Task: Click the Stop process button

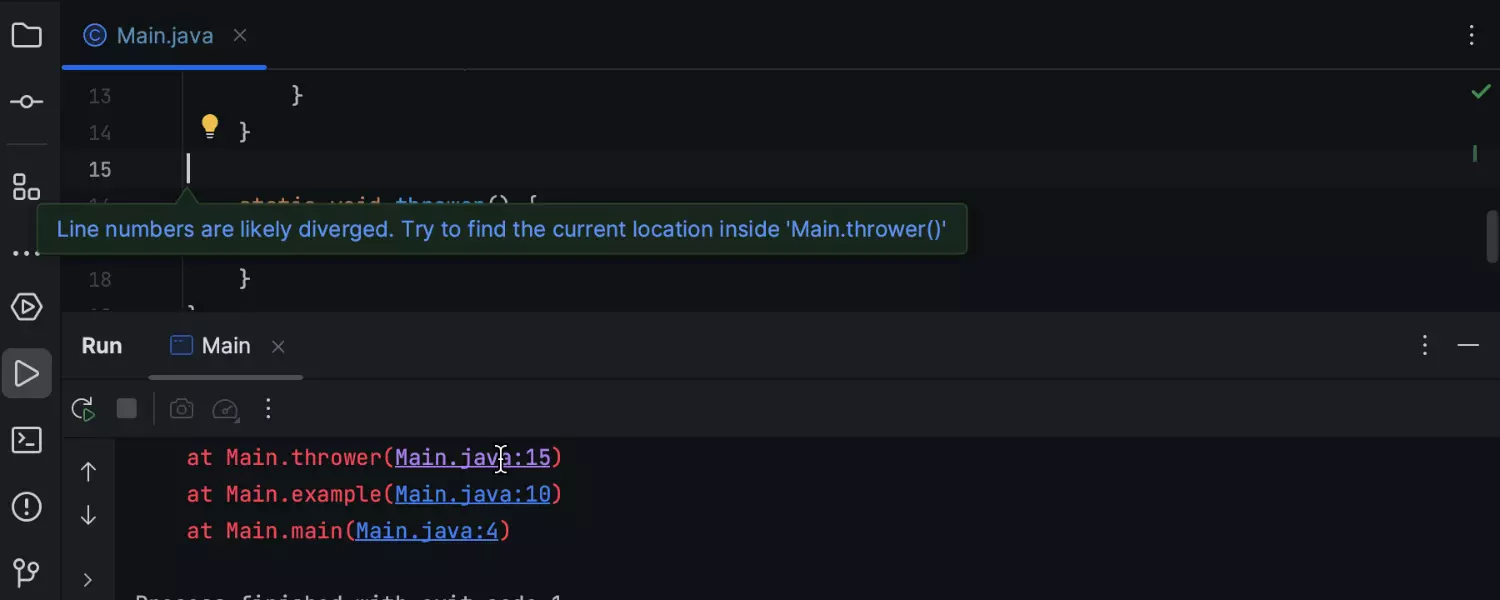Action: (126, 409)
